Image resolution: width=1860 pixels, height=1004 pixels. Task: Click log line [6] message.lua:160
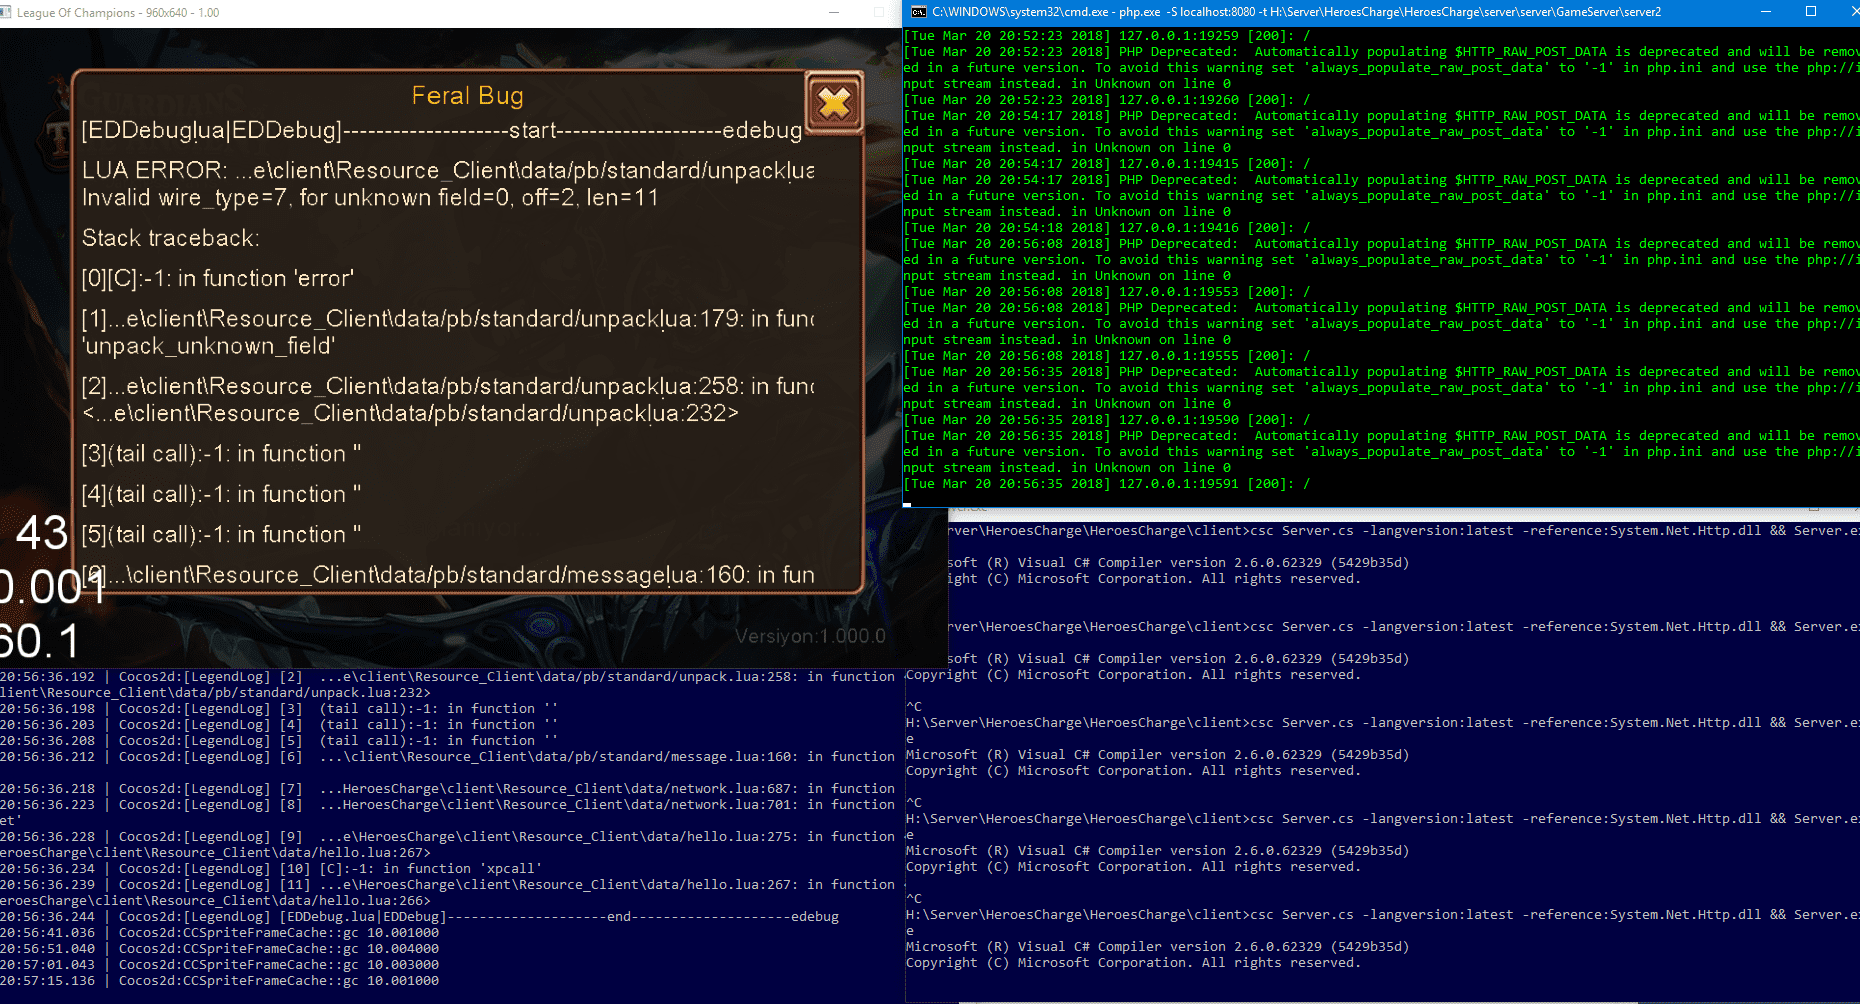click(x=448, y=757)
